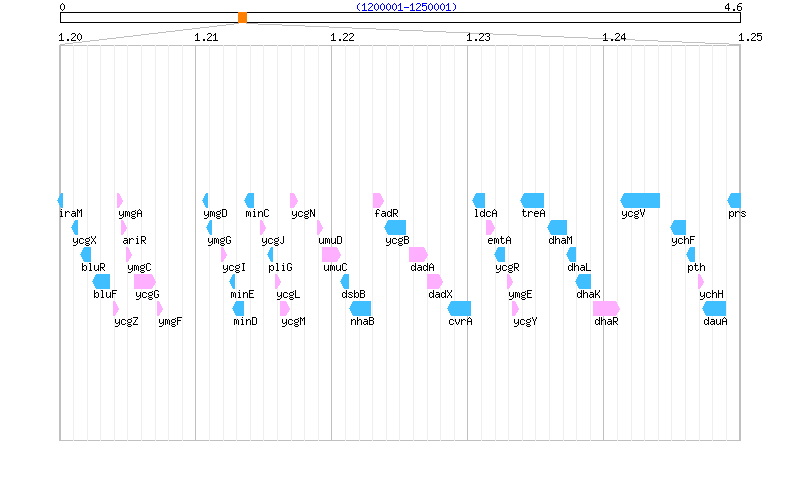Select the pink ycgG gene arrow

click(x=145, y=281)
